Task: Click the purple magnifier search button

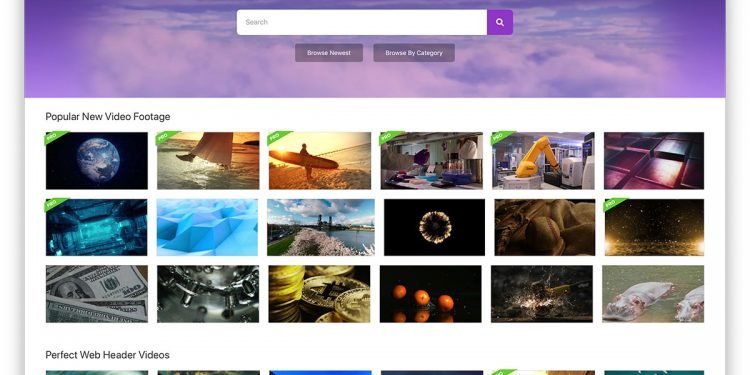Action: click(x=500, y=22)
